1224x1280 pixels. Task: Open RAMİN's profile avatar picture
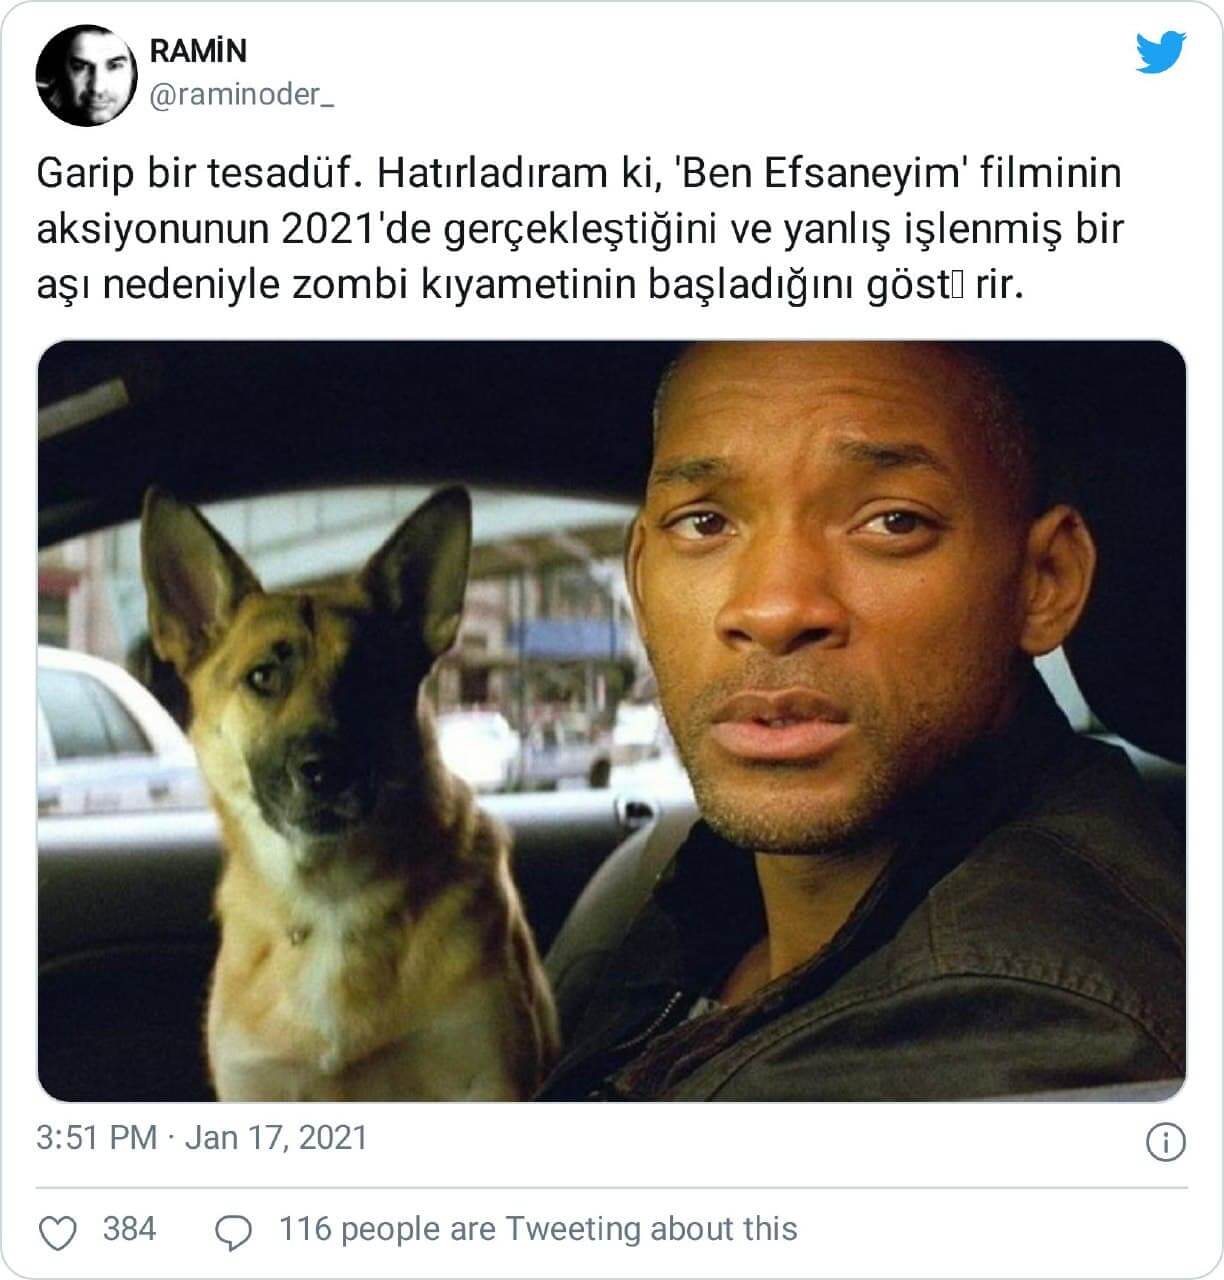tap(85, 76)
